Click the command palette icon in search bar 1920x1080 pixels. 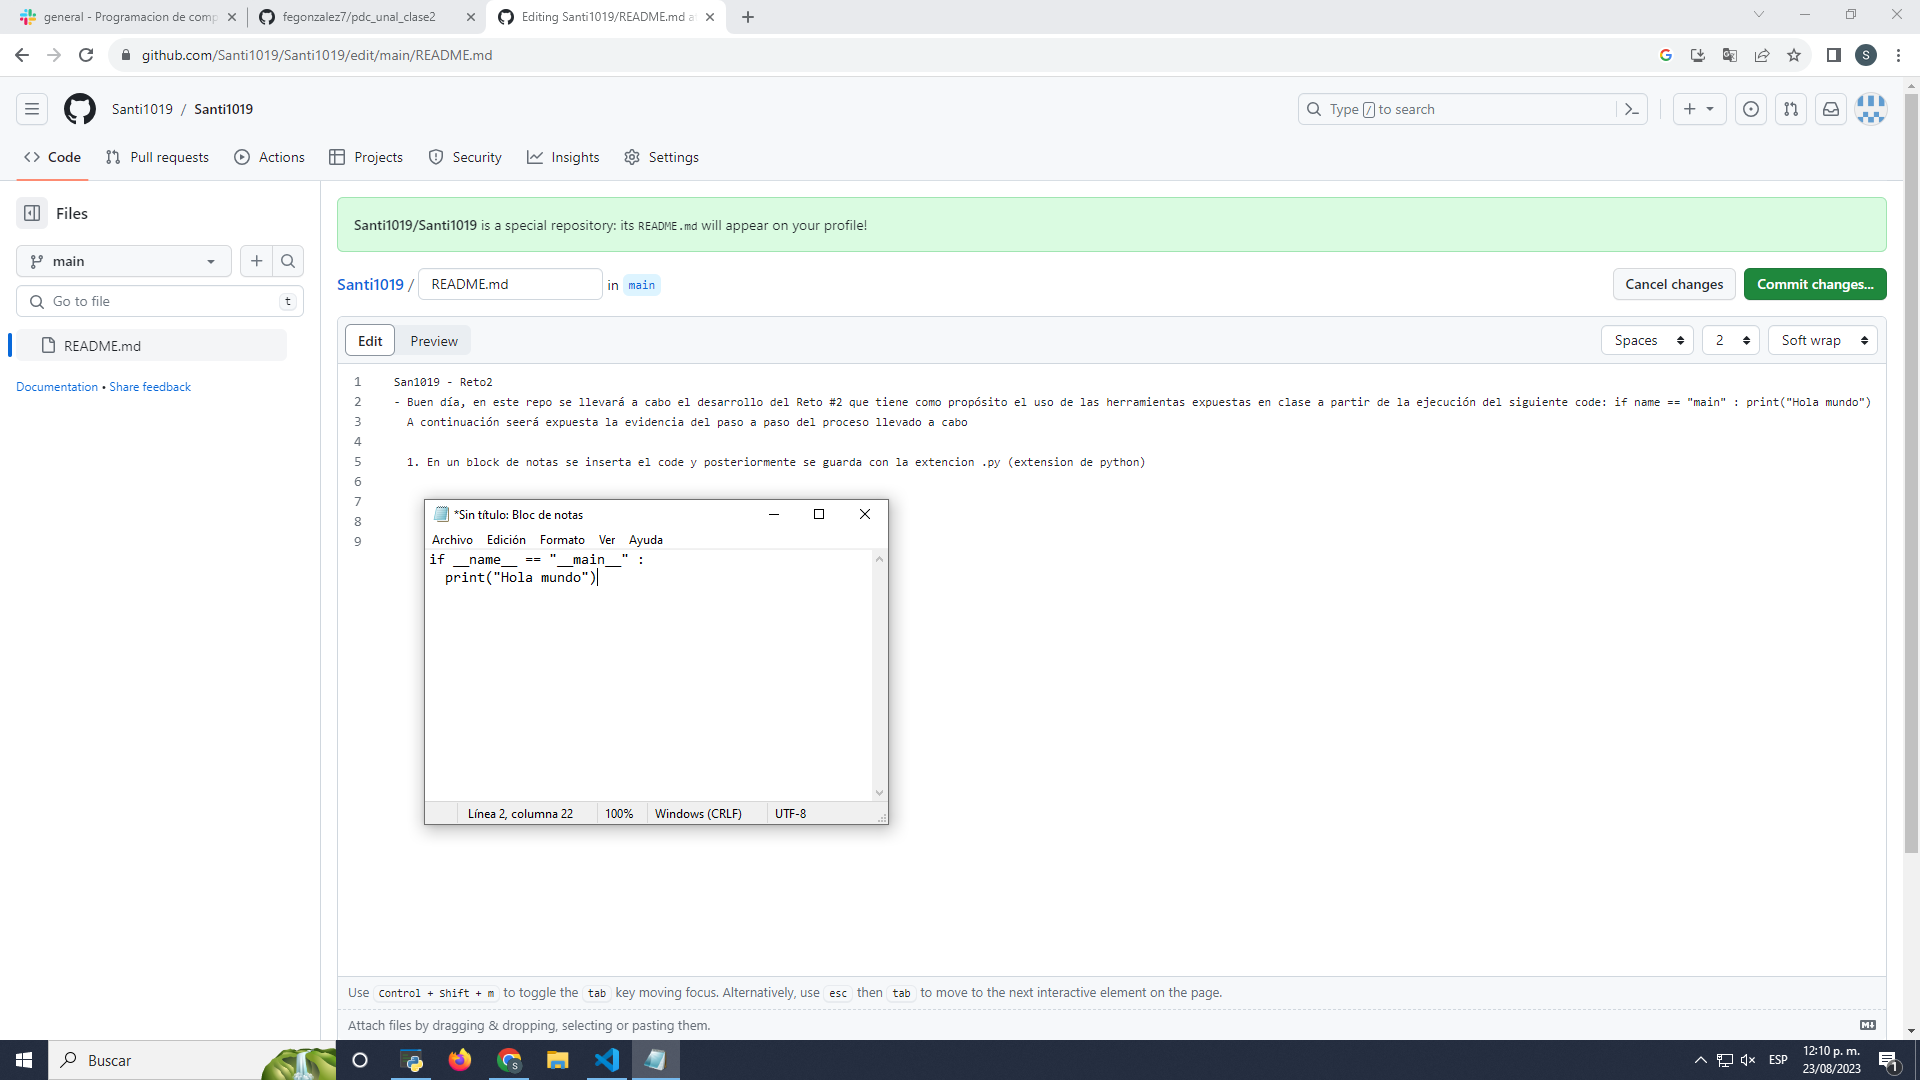point(1632,109)
